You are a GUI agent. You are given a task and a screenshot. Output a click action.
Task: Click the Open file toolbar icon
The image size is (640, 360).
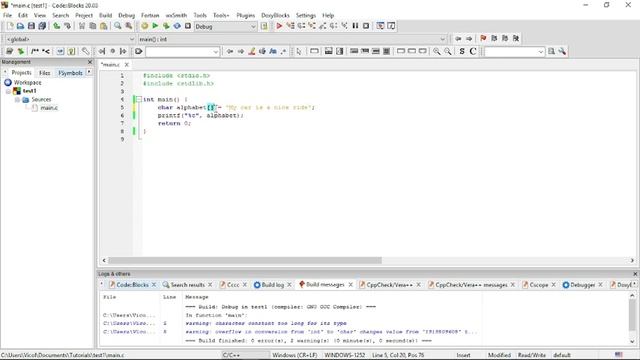click(x=20, y=26)
